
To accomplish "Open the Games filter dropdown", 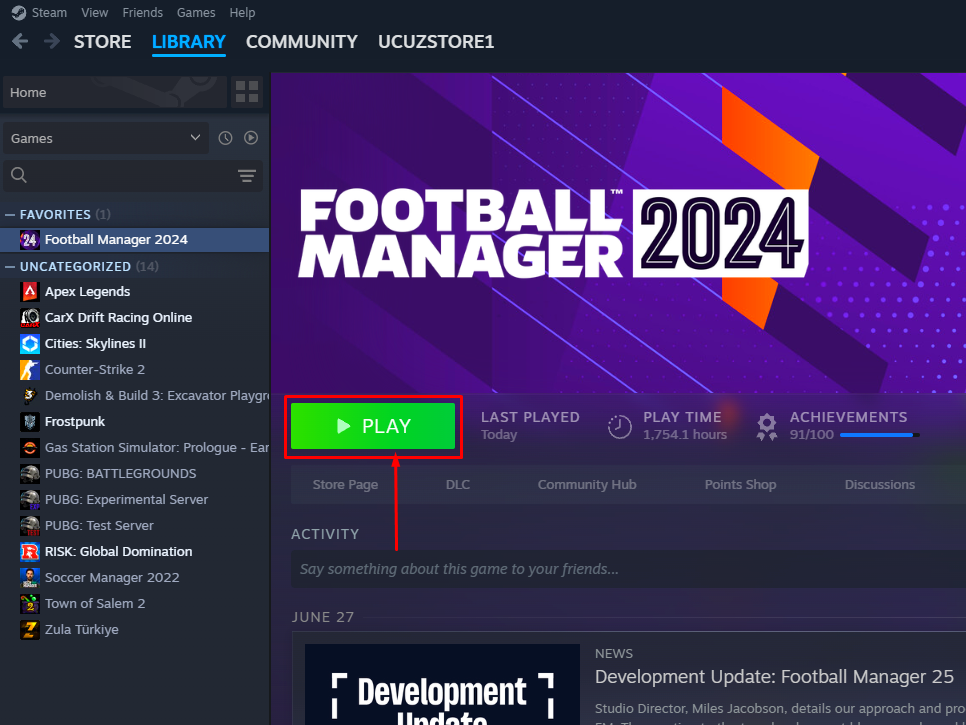I will [x=105, y=138].
